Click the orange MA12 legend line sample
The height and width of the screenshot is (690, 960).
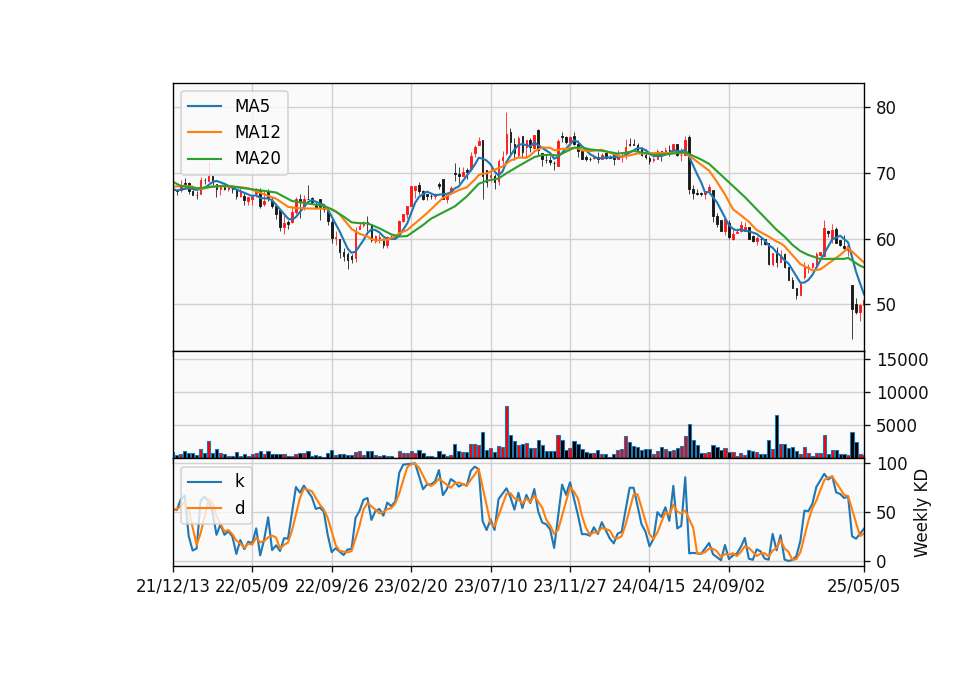click(204, 132)
